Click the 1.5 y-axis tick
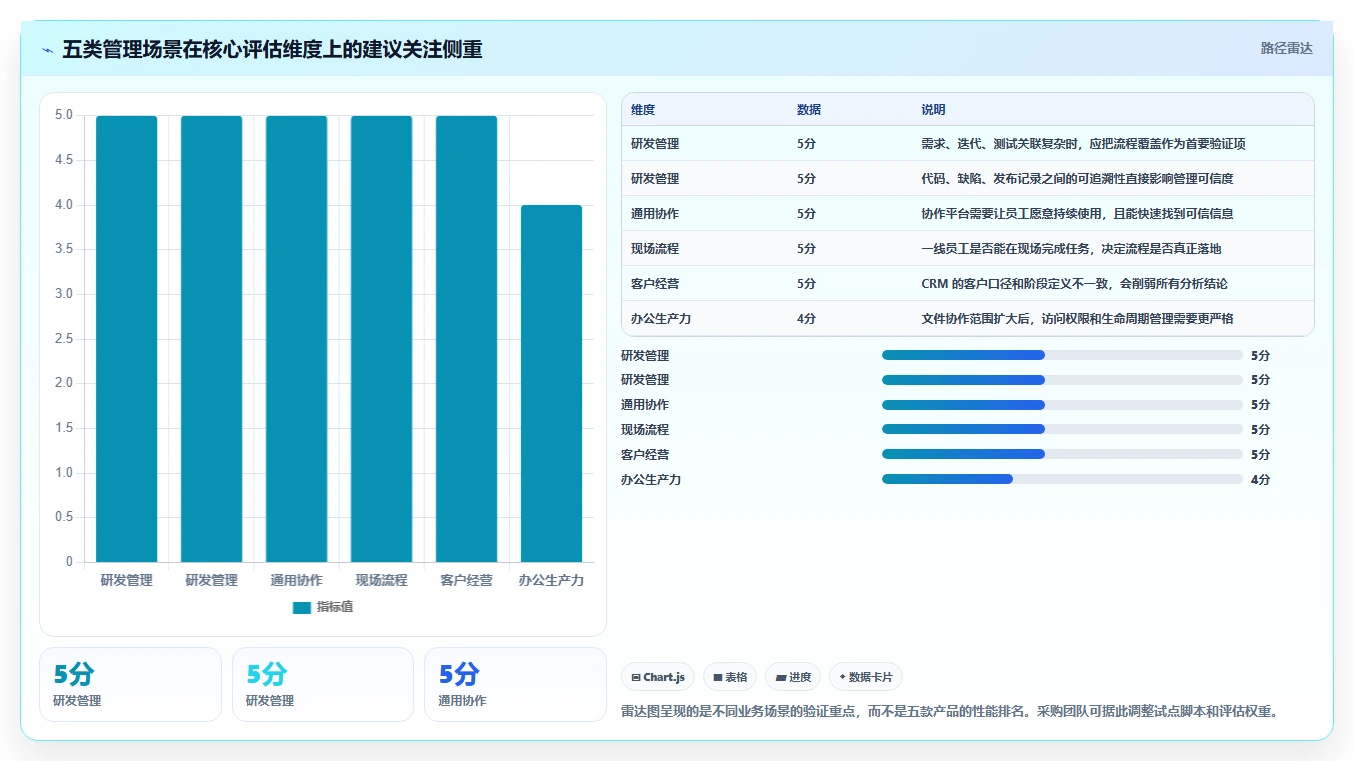 64,428
